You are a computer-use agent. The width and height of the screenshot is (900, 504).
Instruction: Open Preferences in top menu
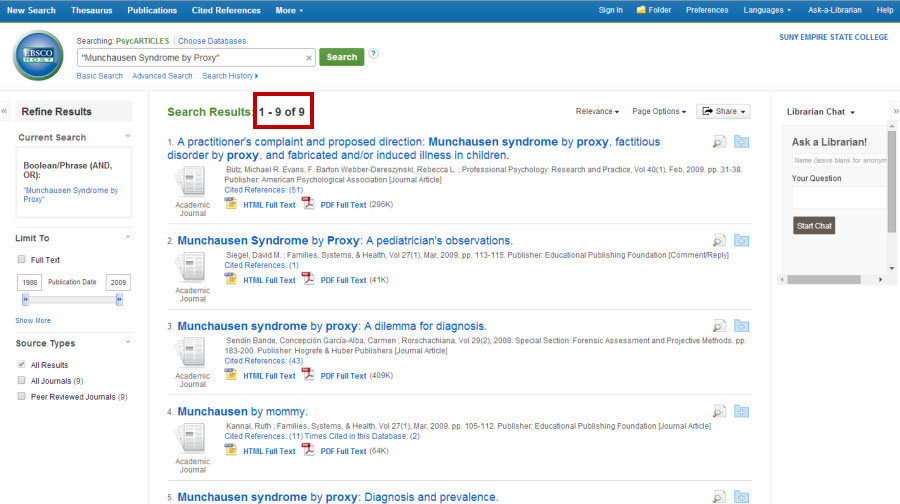click(x=707, y=10)
